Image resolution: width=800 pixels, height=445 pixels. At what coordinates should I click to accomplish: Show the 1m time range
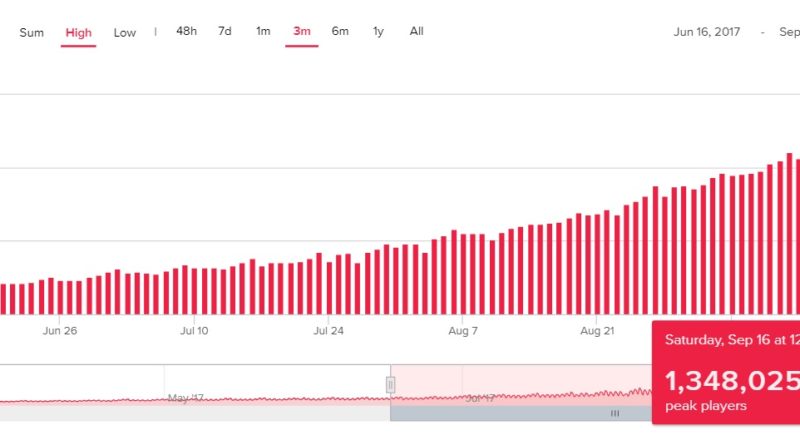tap(263, 31)
